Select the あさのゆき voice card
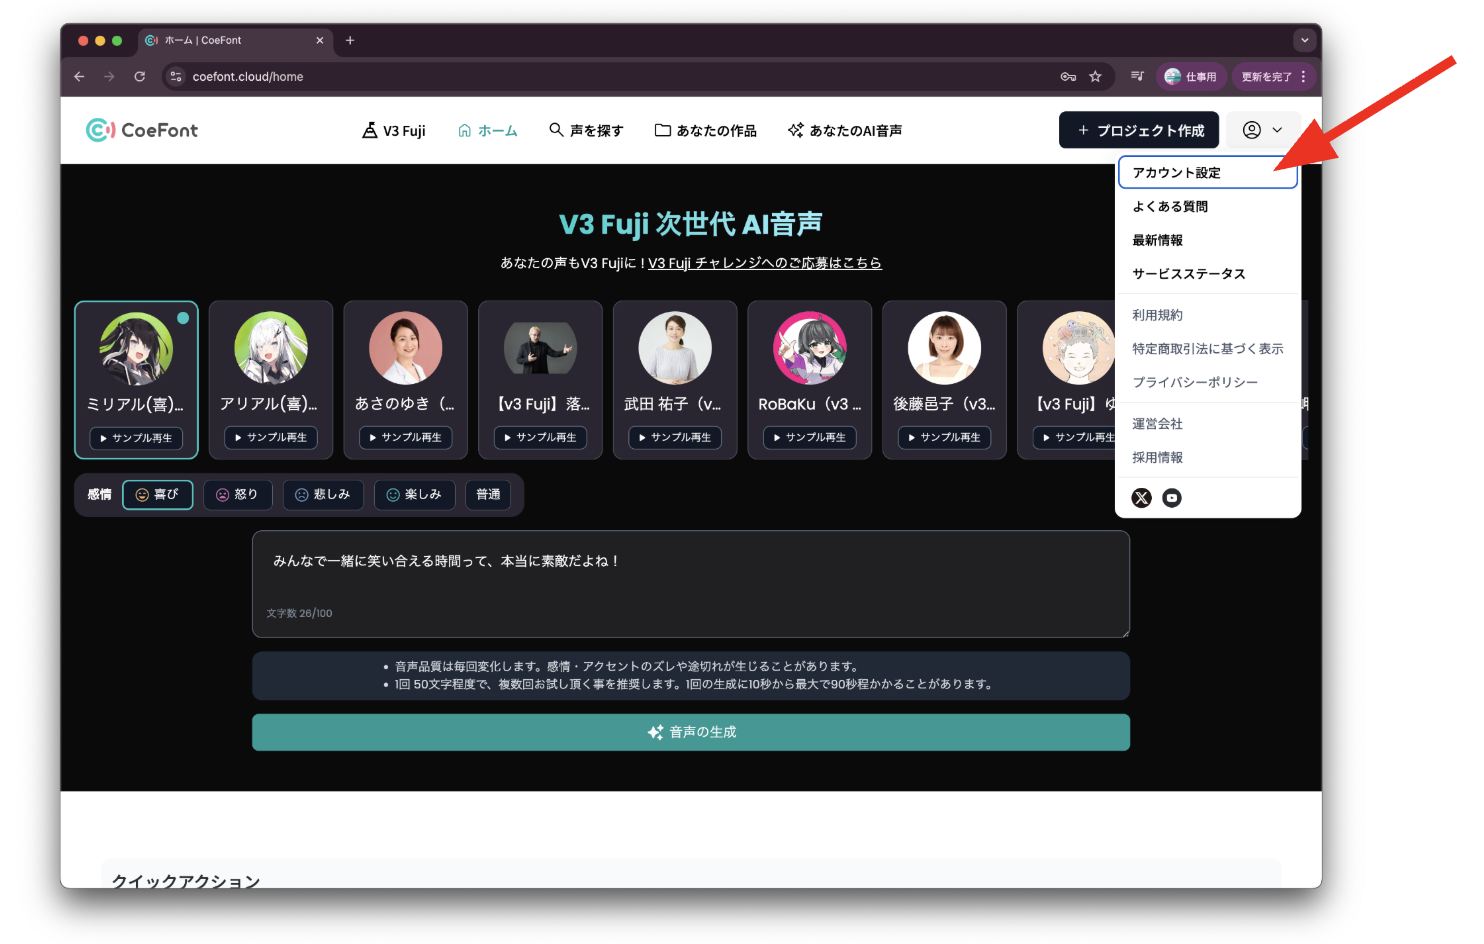 coord(405,380)
